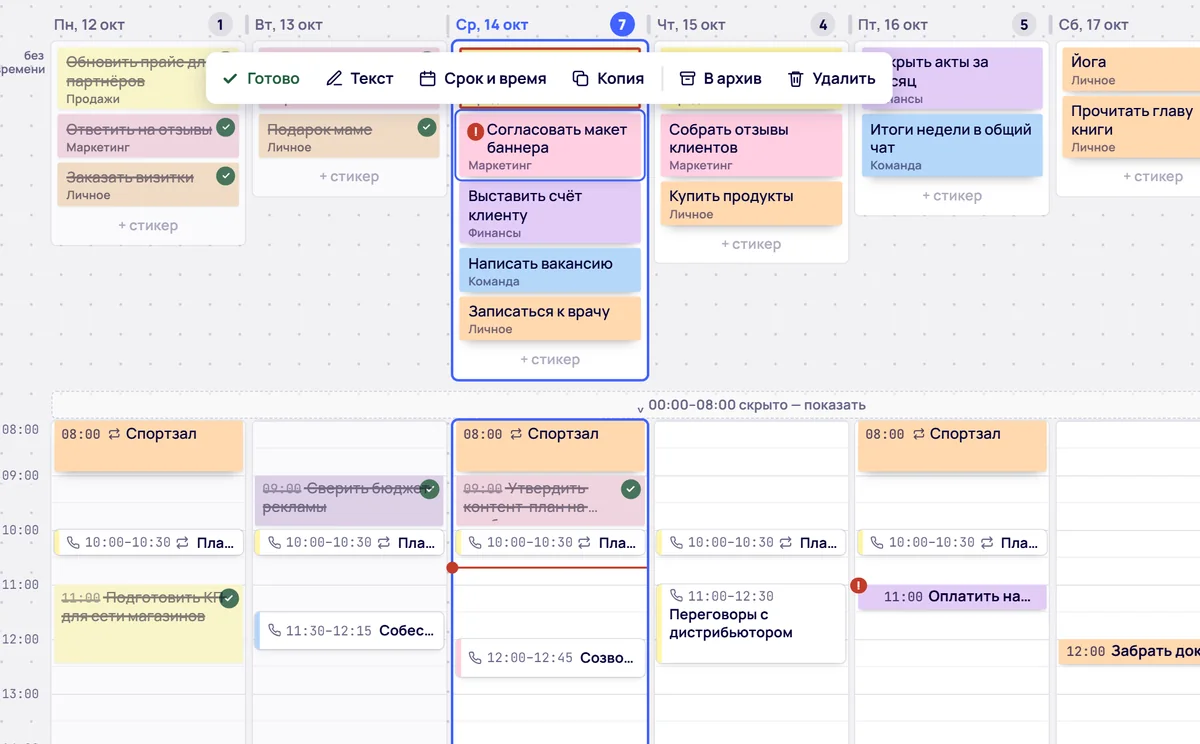Open Срок и время calendar icon
Image resolution: width=1200 pixels, height=744 pixels.
(x=427, y=78)
